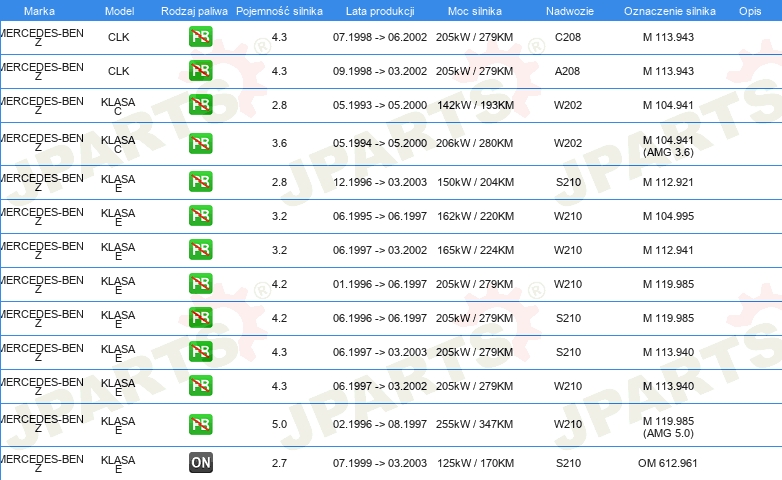The image size is (782, 480).
Task: Click the Pojemność silnika column header
Action: 279,11
